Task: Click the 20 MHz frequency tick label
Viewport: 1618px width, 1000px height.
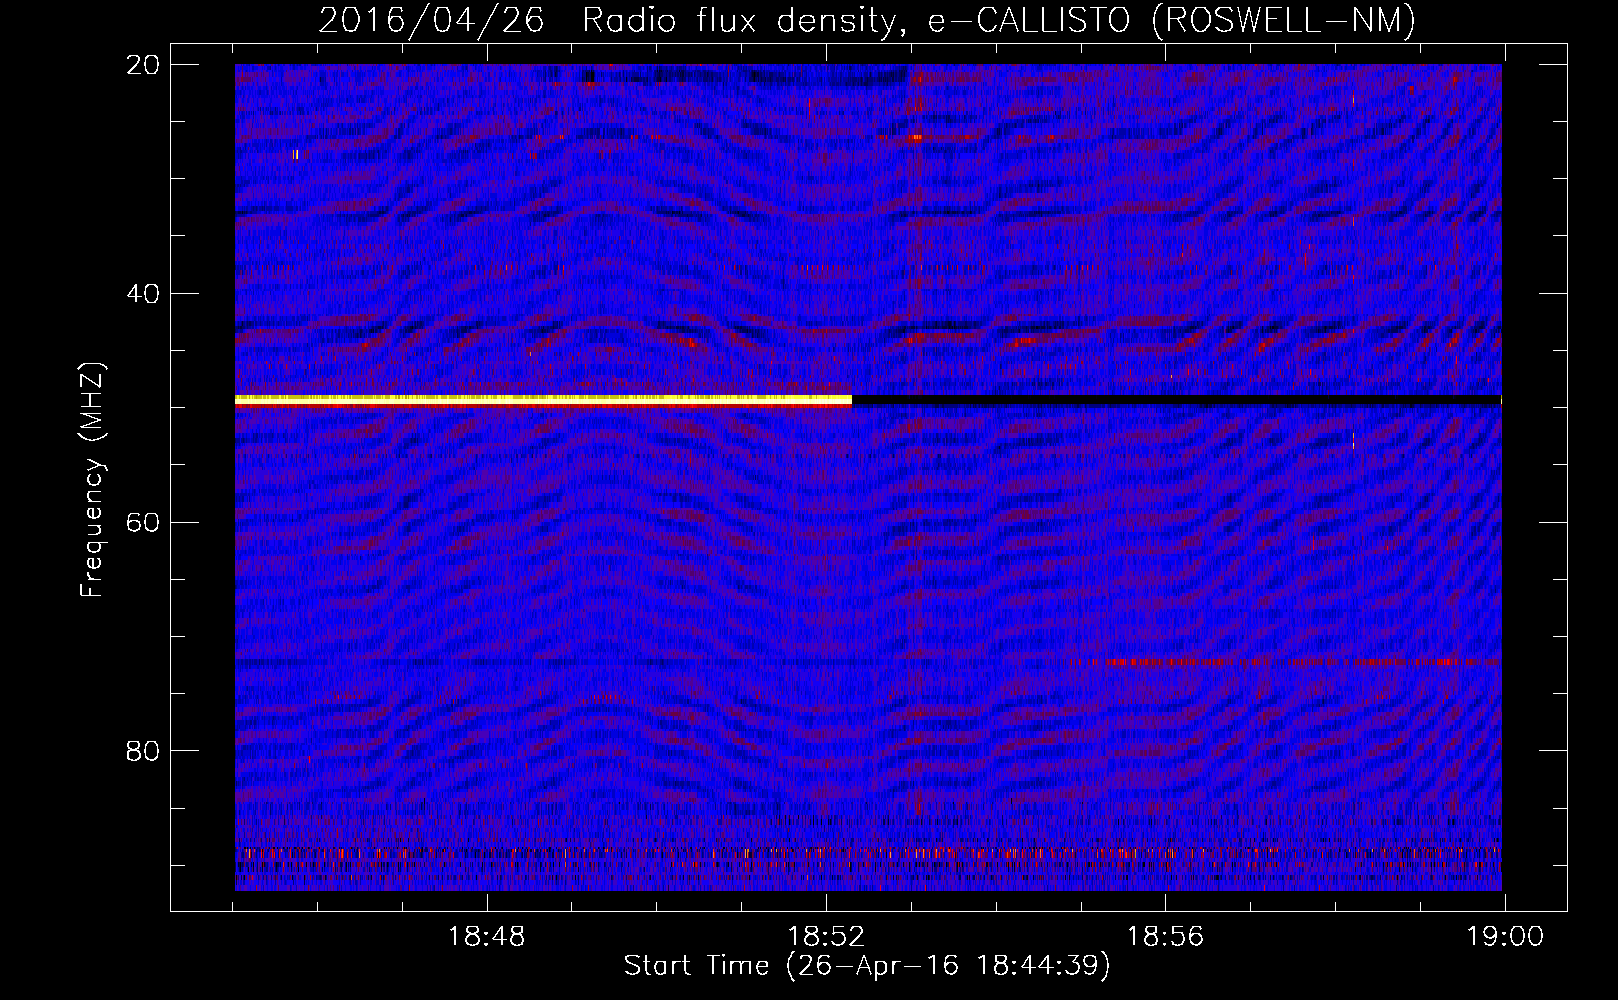Action: tap(143, 65)
